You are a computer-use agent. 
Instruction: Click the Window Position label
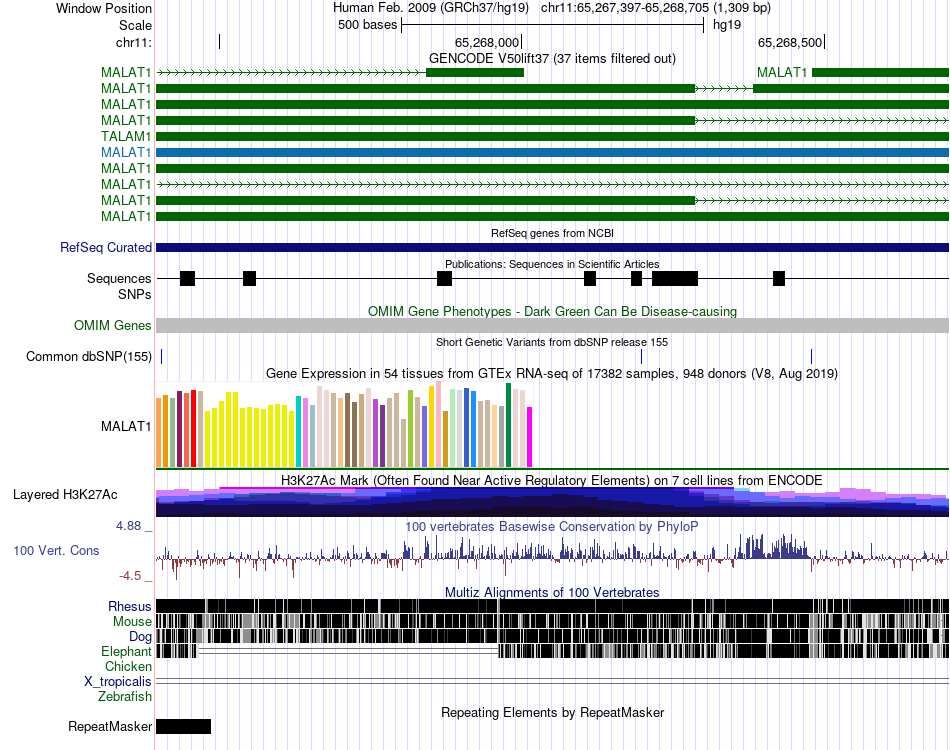pyautogui.click(x=104, y=8)
